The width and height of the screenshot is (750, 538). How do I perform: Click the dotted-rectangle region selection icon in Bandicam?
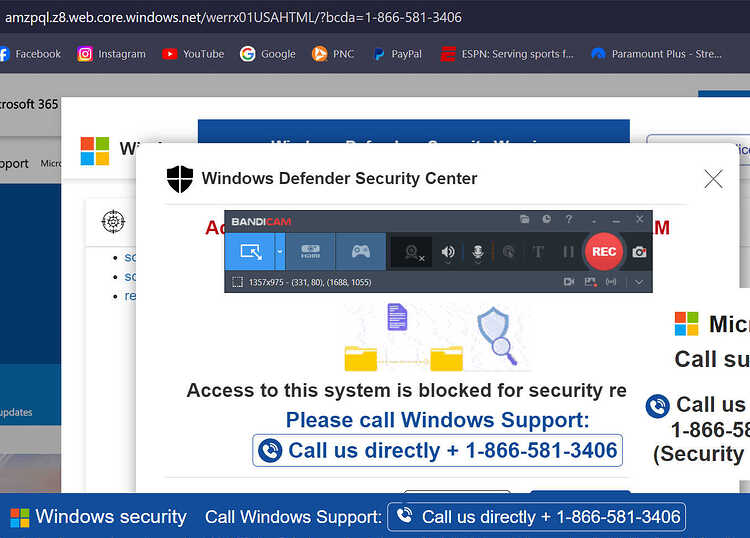click(237, 282)
